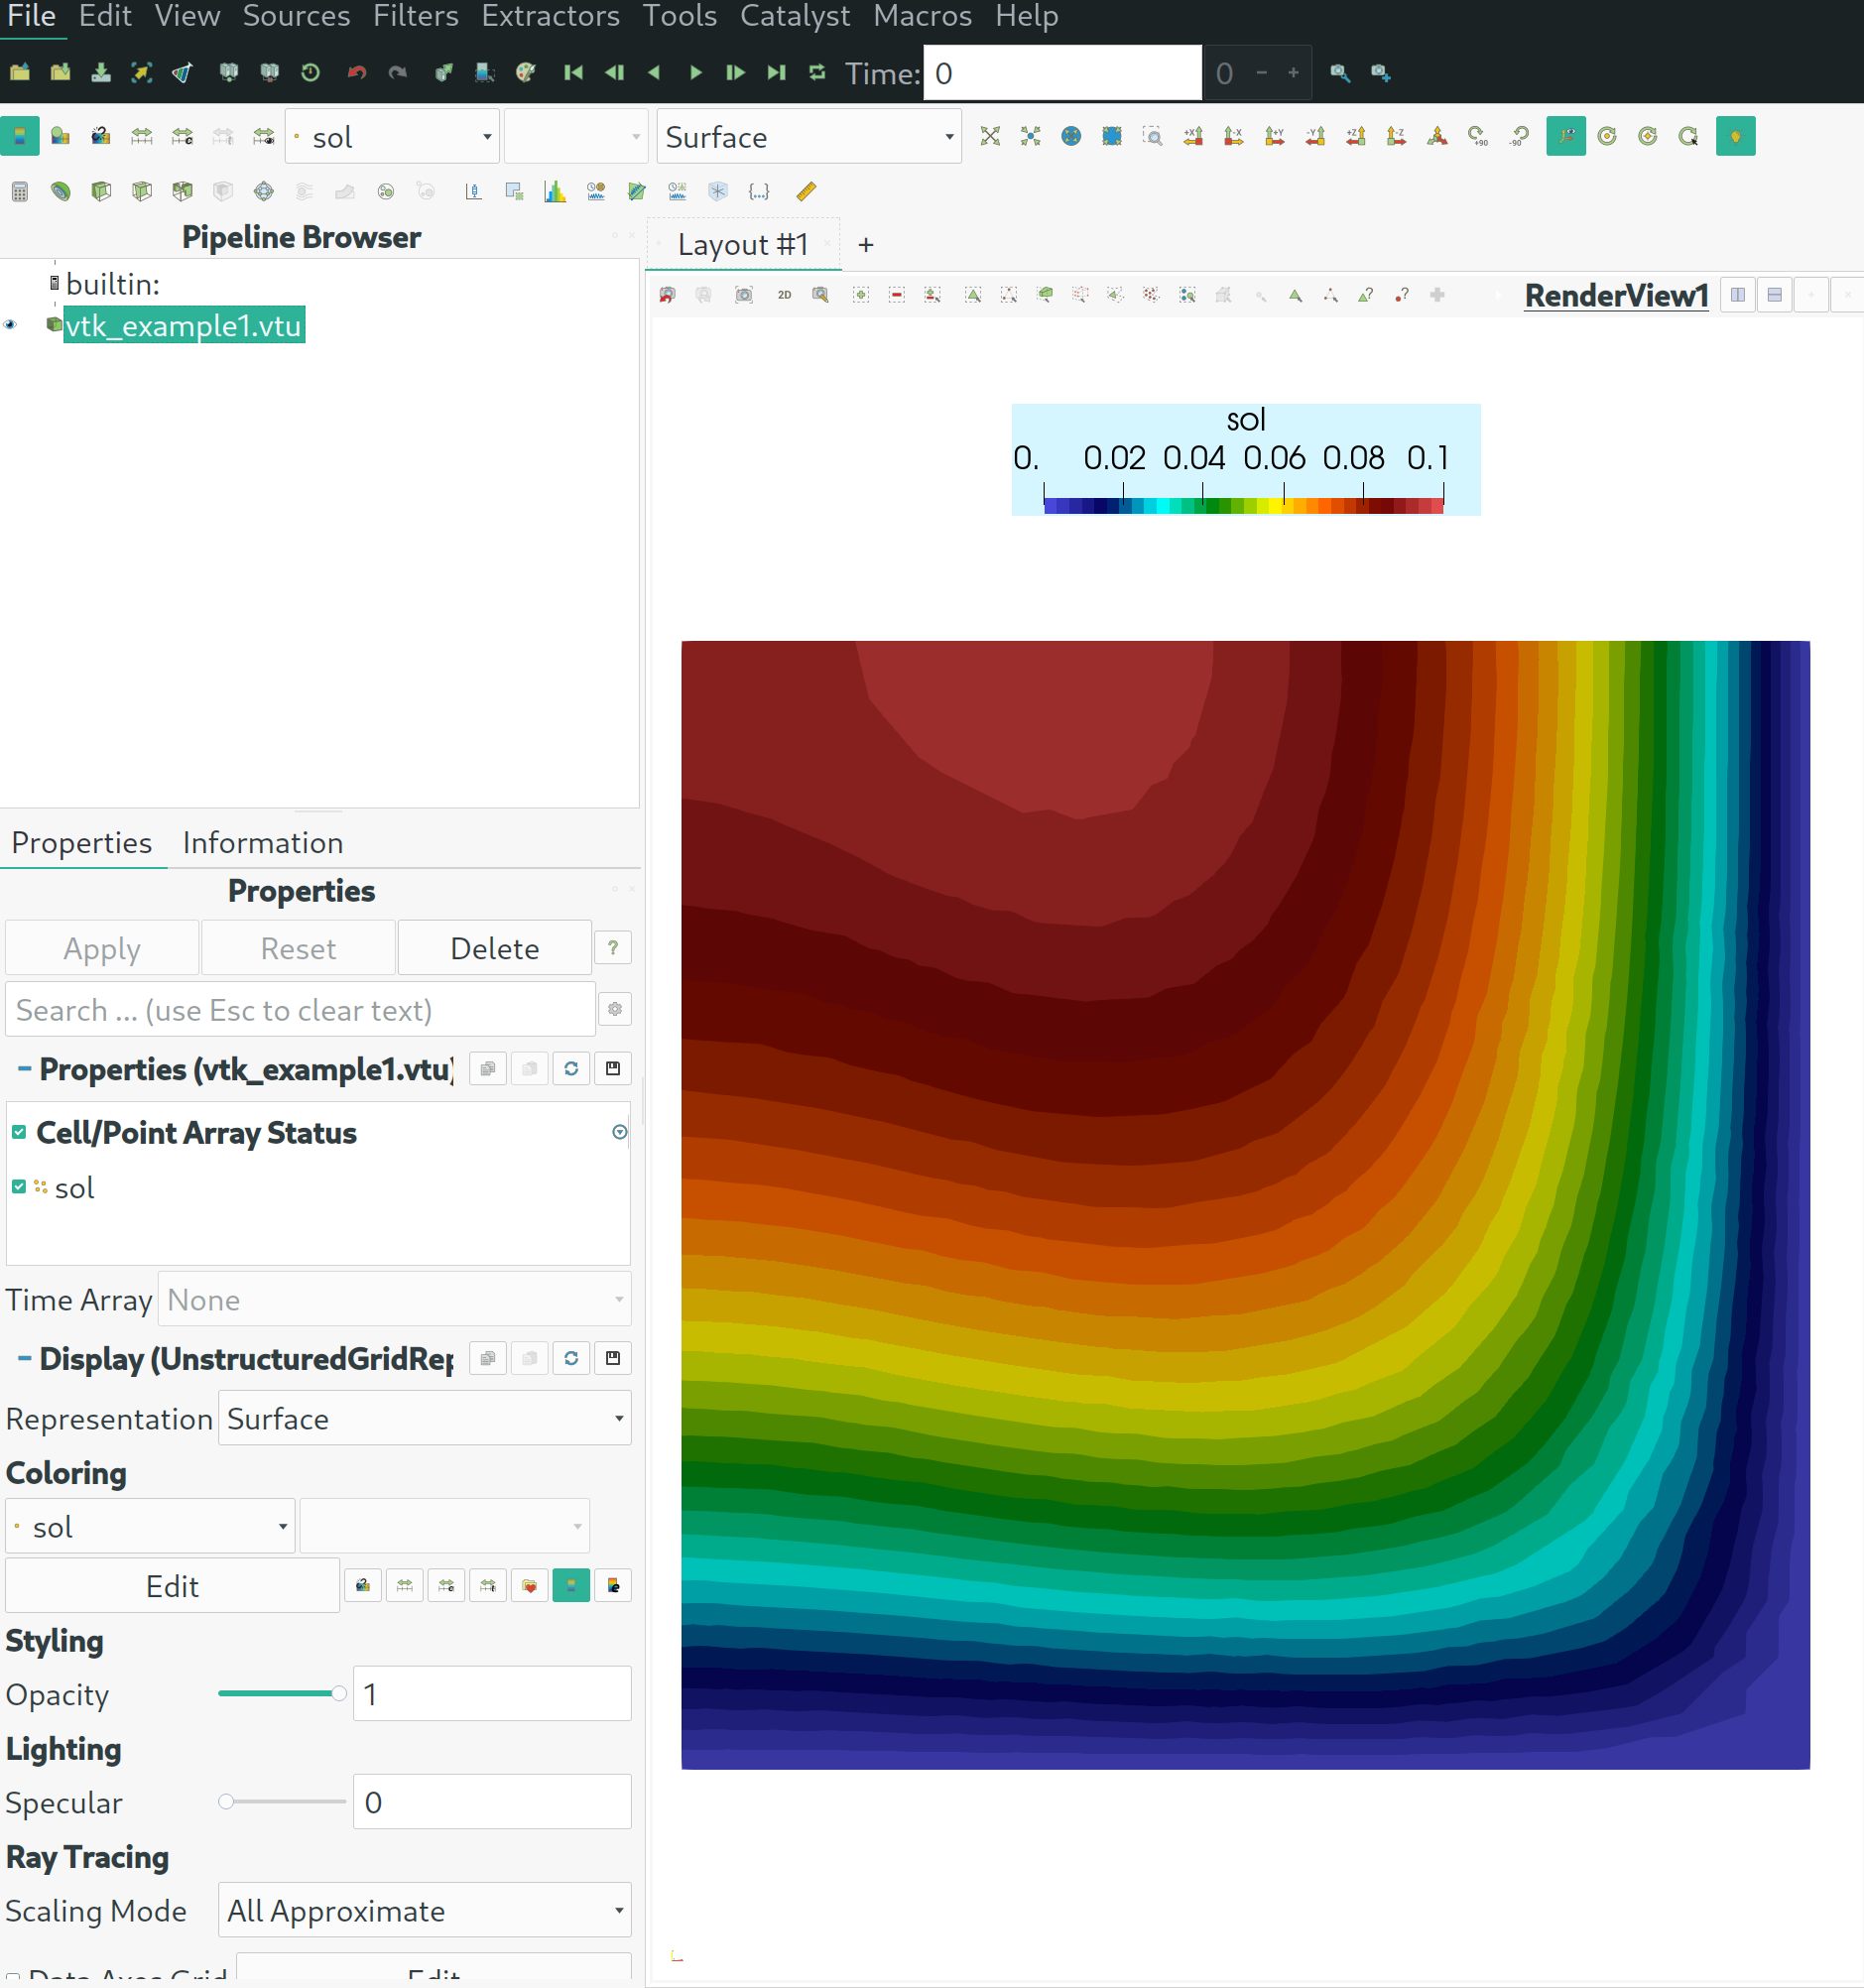Open the Filters menu
This screenshot has height=1988, width=1864.
(415, 17)
